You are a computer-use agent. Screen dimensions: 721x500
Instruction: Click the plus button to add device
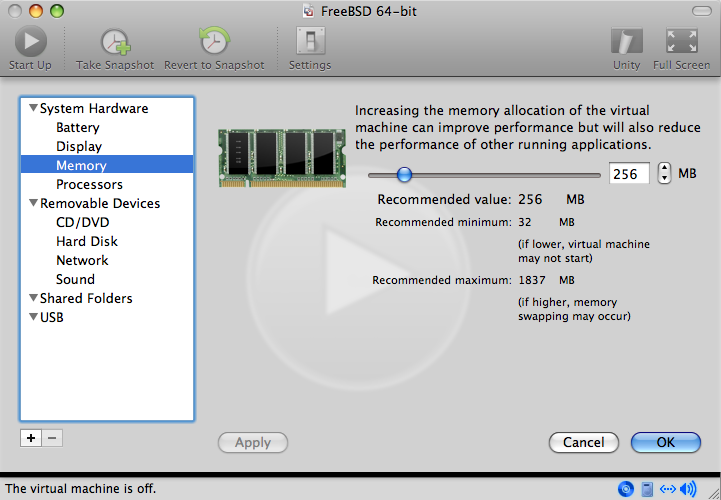coord(31,438)
